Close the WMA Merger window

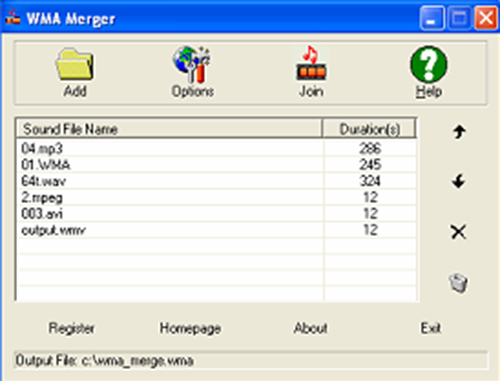pyautogui.click(x=486, y=18)
